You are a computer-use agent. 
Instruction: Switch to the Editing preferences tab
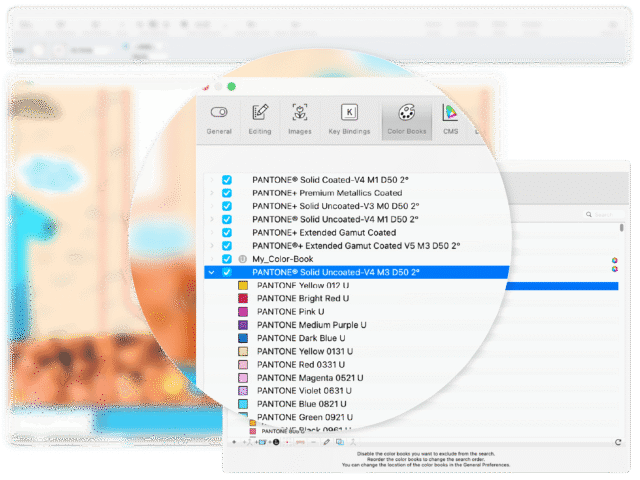260,120
